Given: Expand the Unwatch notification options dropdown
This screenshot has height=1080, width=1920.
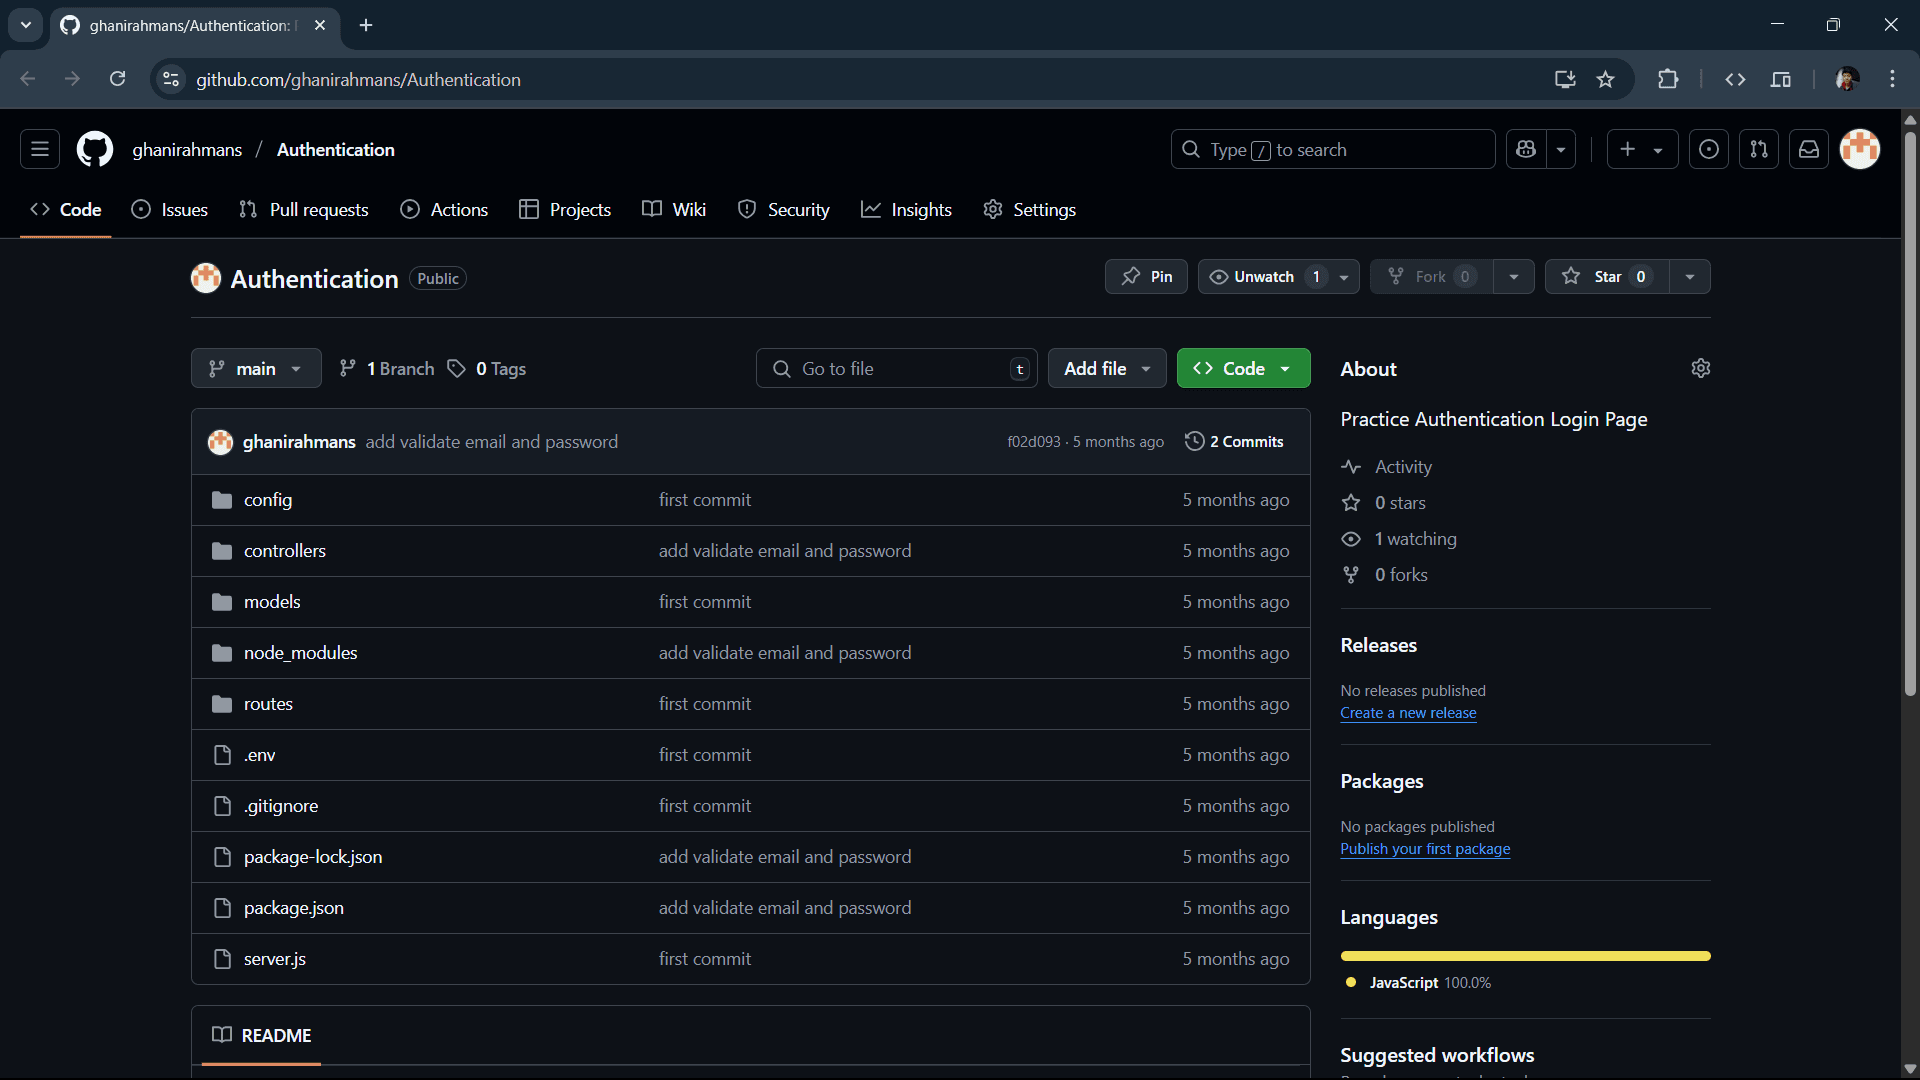Looking at the screenshot, I should (x=1345, y=277).
